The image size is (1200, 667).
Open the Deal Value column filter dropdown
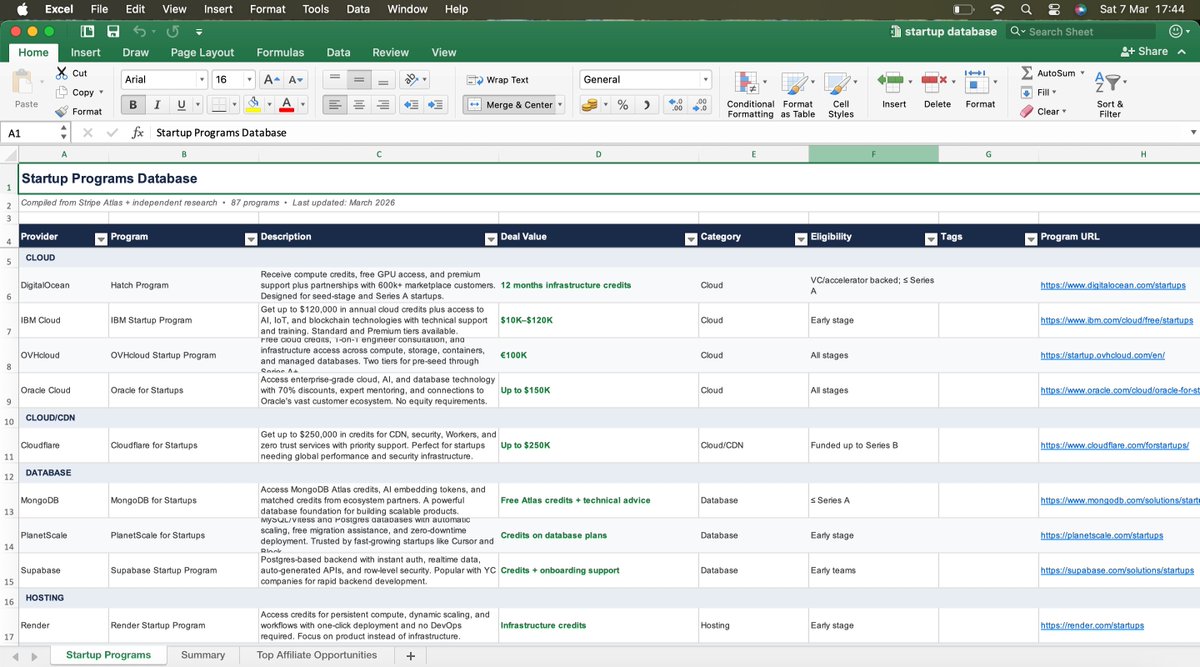click(691, 238)
